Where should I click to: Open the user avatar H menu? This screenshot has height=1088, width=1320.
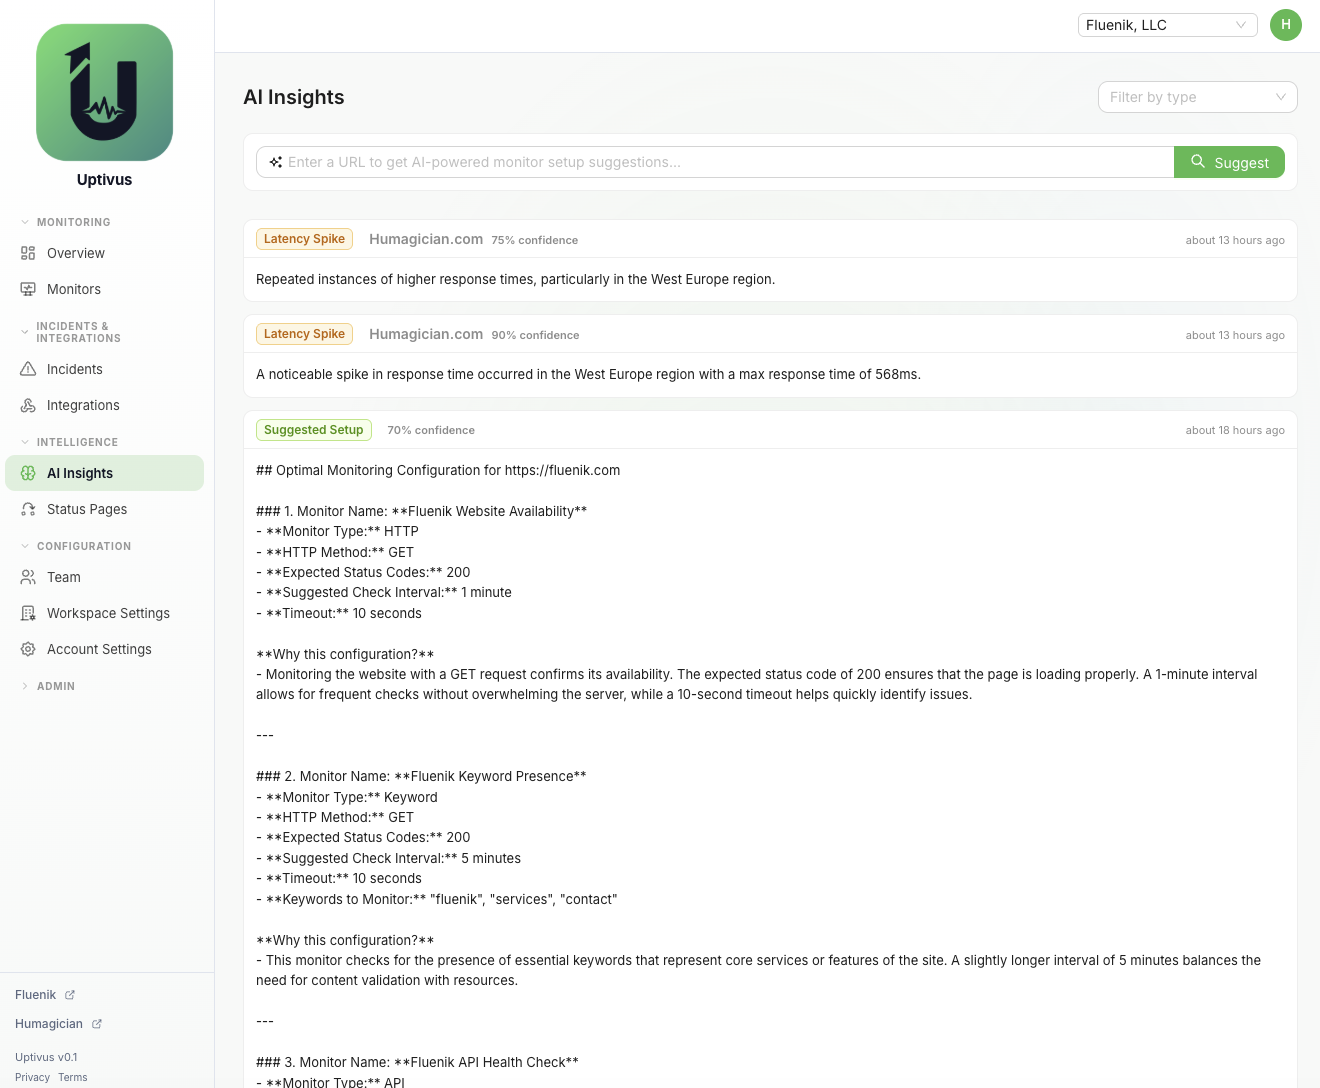1285,25
